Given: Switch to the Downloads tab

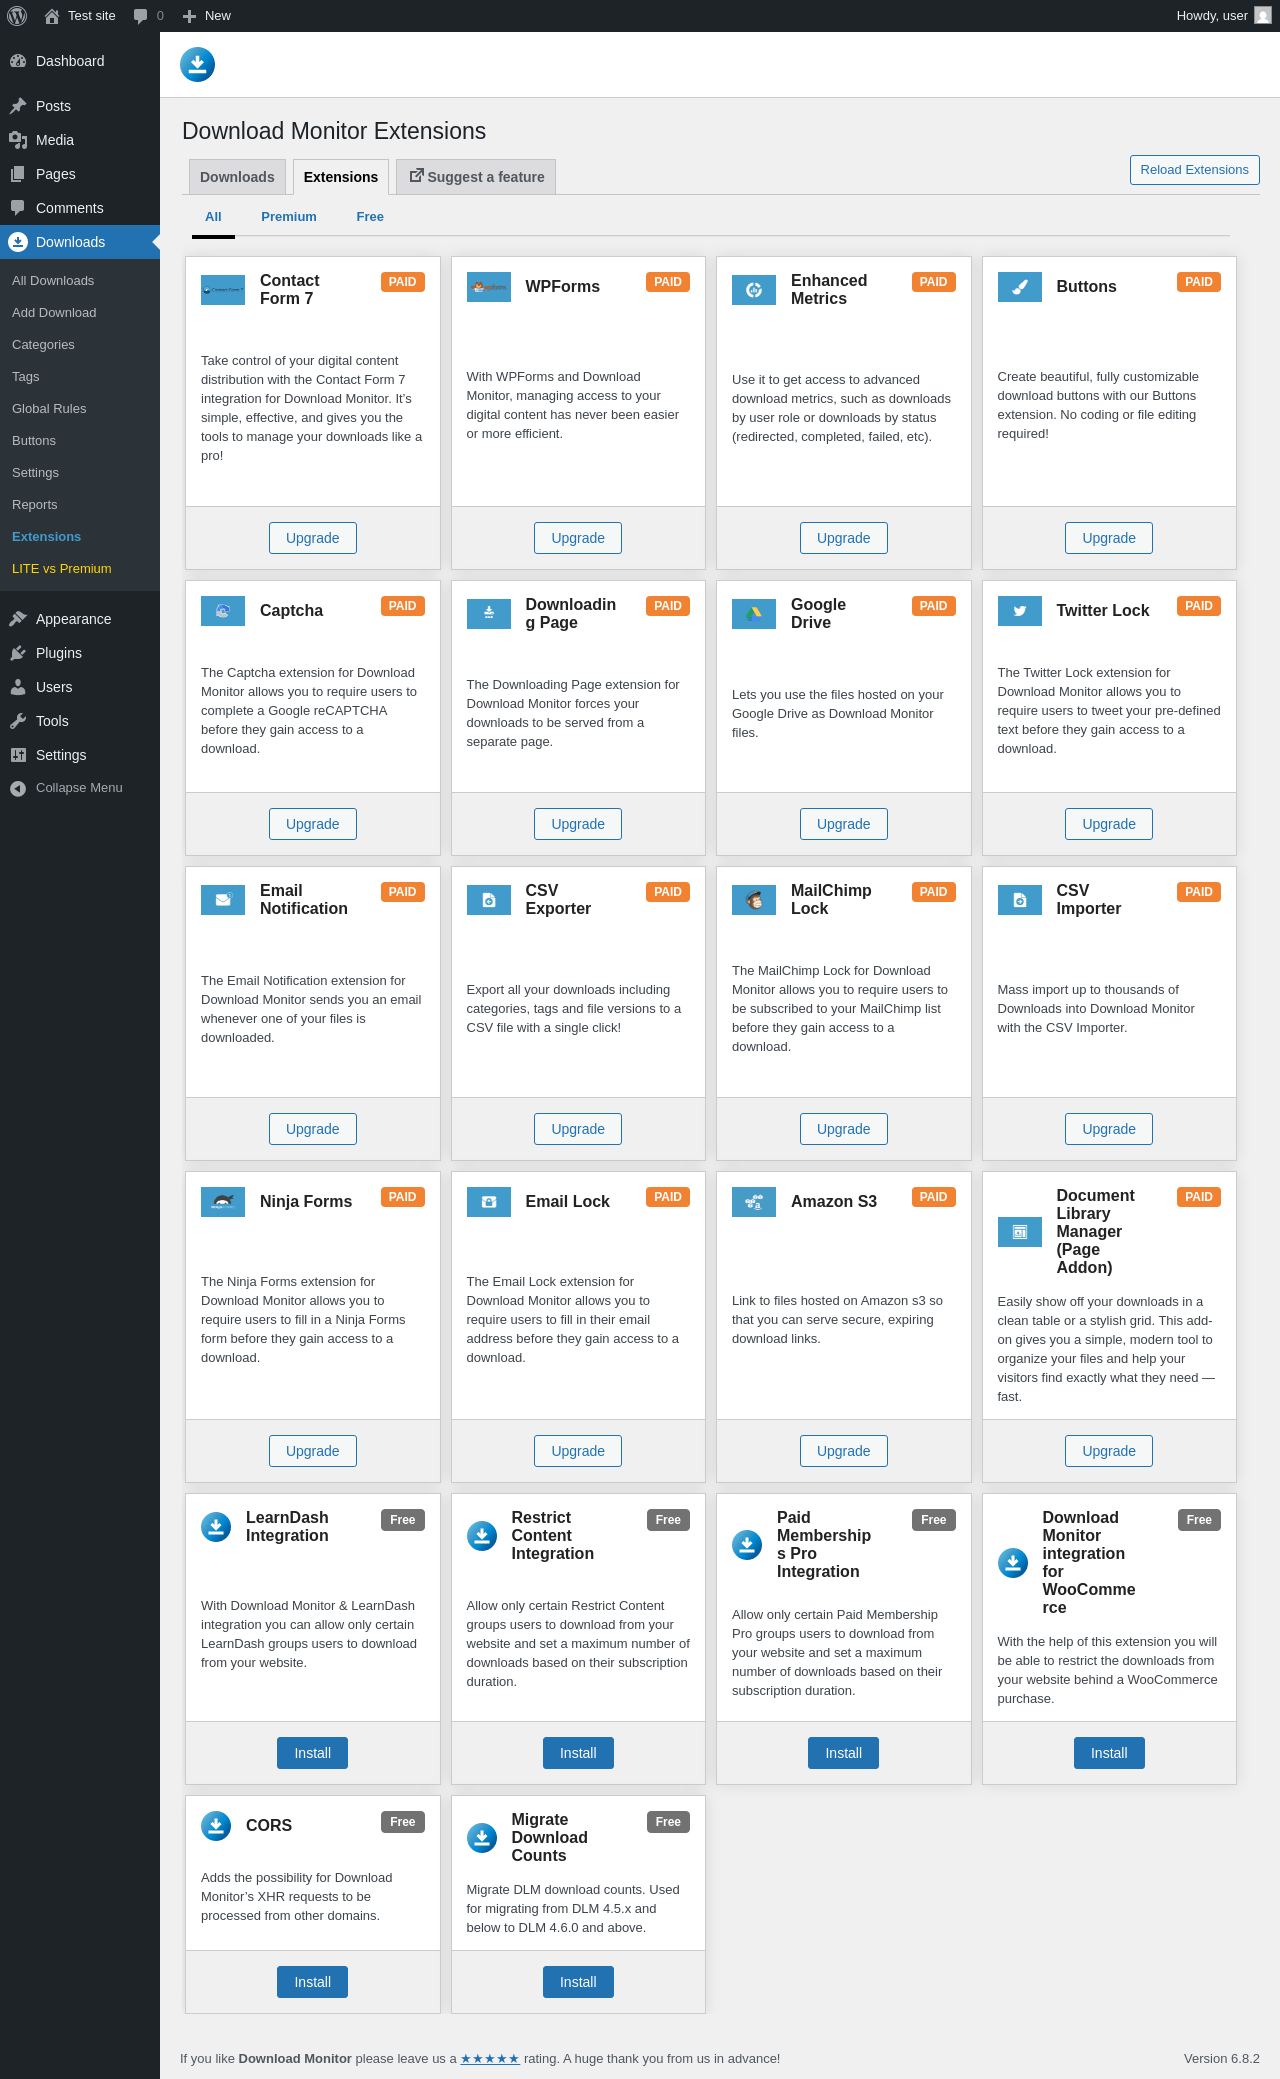Looking at the screenshot, I should coord(237,177).
